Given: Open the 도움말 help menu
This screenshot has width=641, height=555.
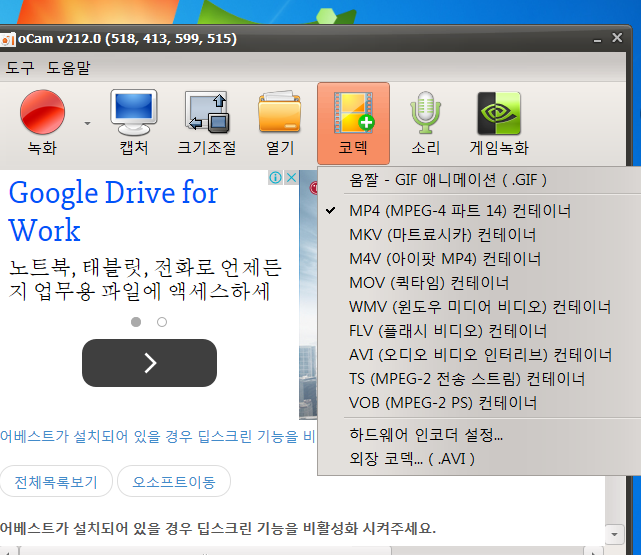Looking at the screenshot, I should tap(68, 67).
